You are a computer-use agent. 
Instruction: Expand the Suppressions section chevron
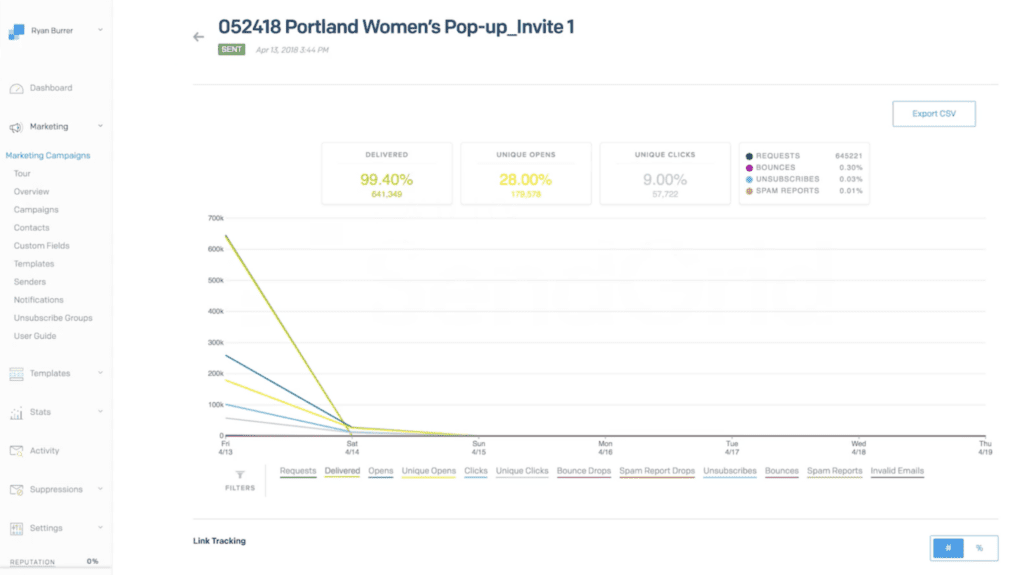[101, 489]
